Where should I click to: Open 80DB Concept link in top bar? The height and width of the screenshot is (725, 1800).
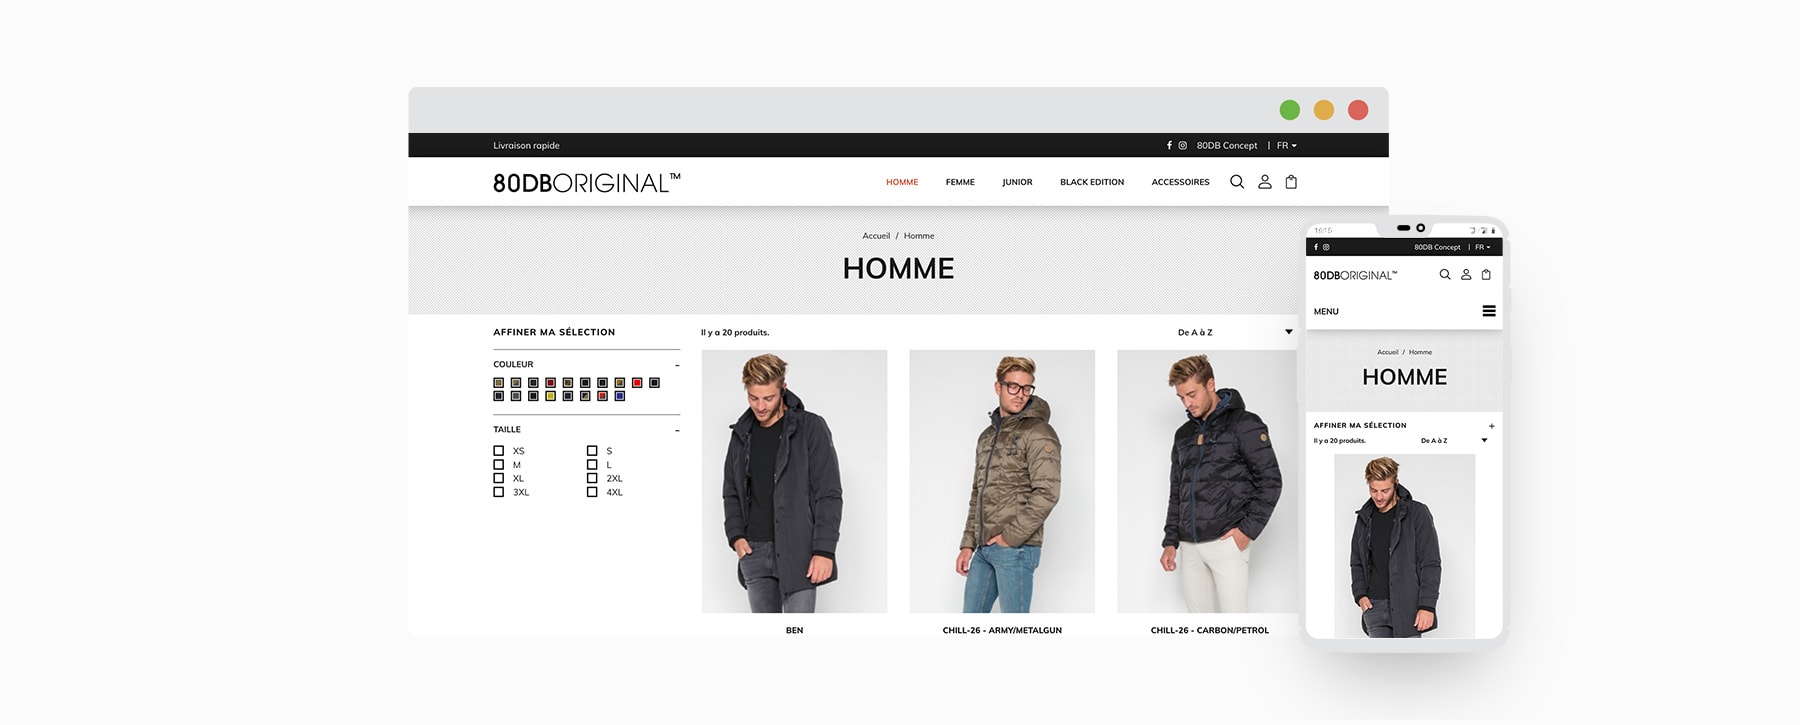tap(1227, 145)
